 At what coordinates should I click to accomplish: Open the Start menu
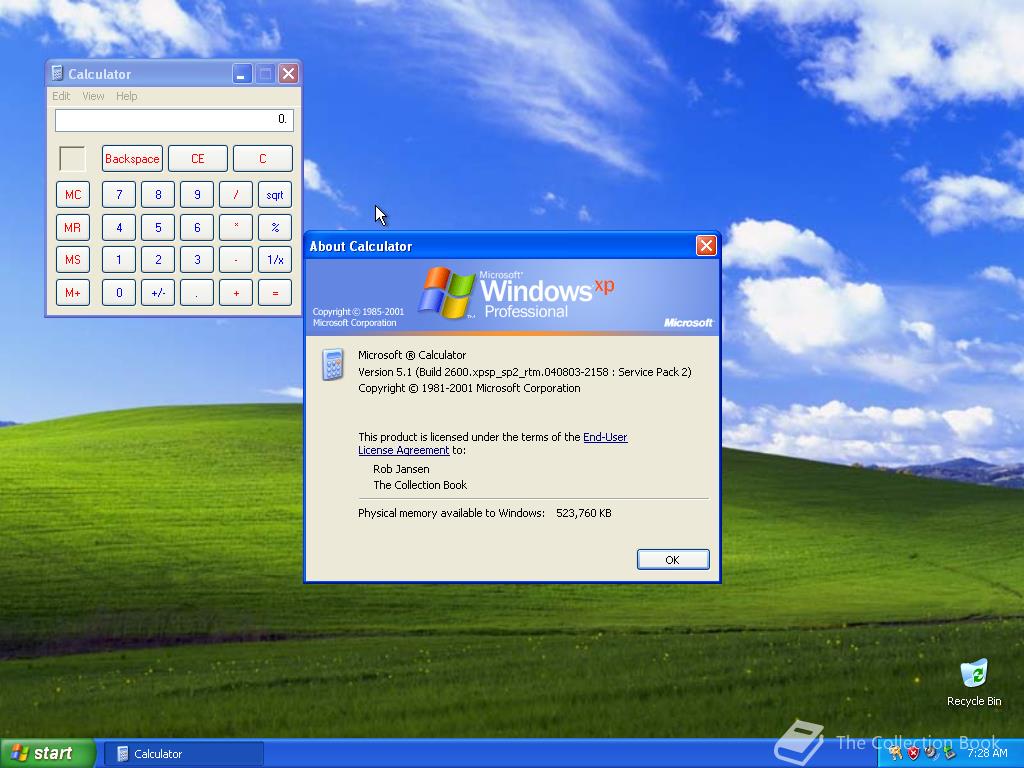(47, 753)
